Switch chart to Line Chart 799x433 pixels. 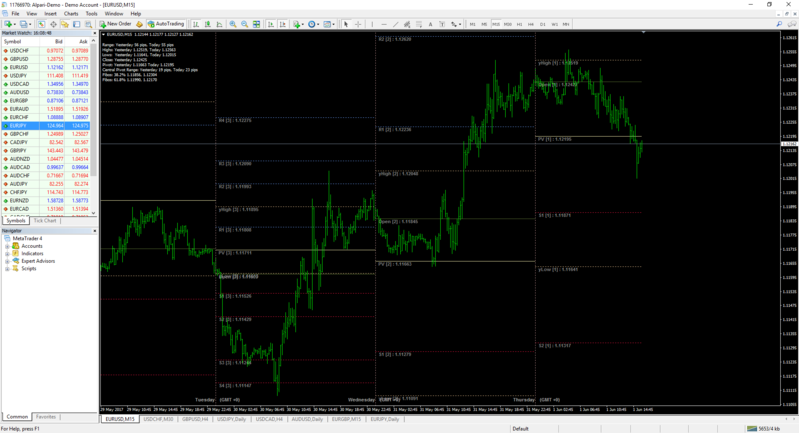pos(220,24)
